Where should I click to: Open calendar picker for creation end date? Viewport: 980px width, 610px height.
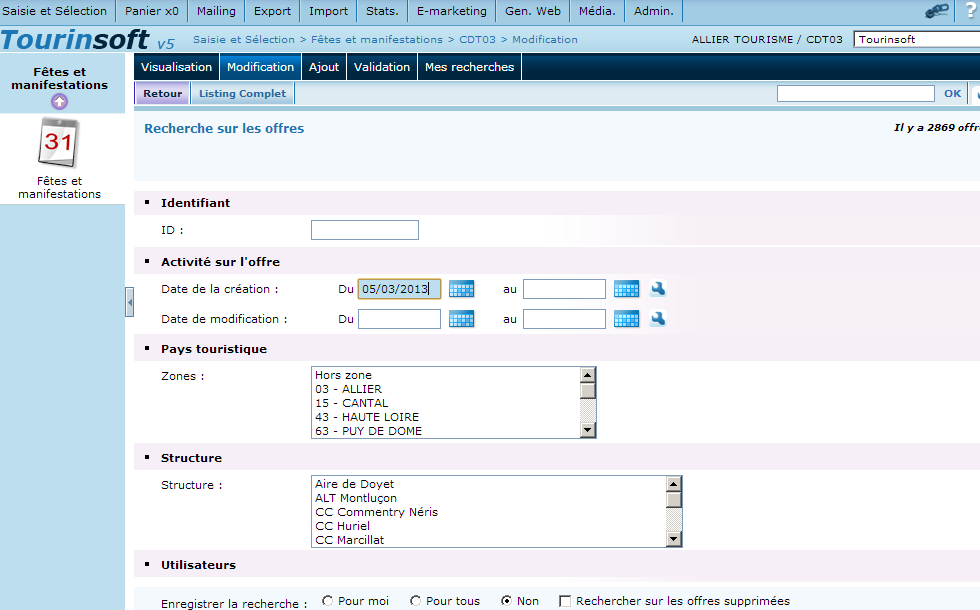pos(626,289)
